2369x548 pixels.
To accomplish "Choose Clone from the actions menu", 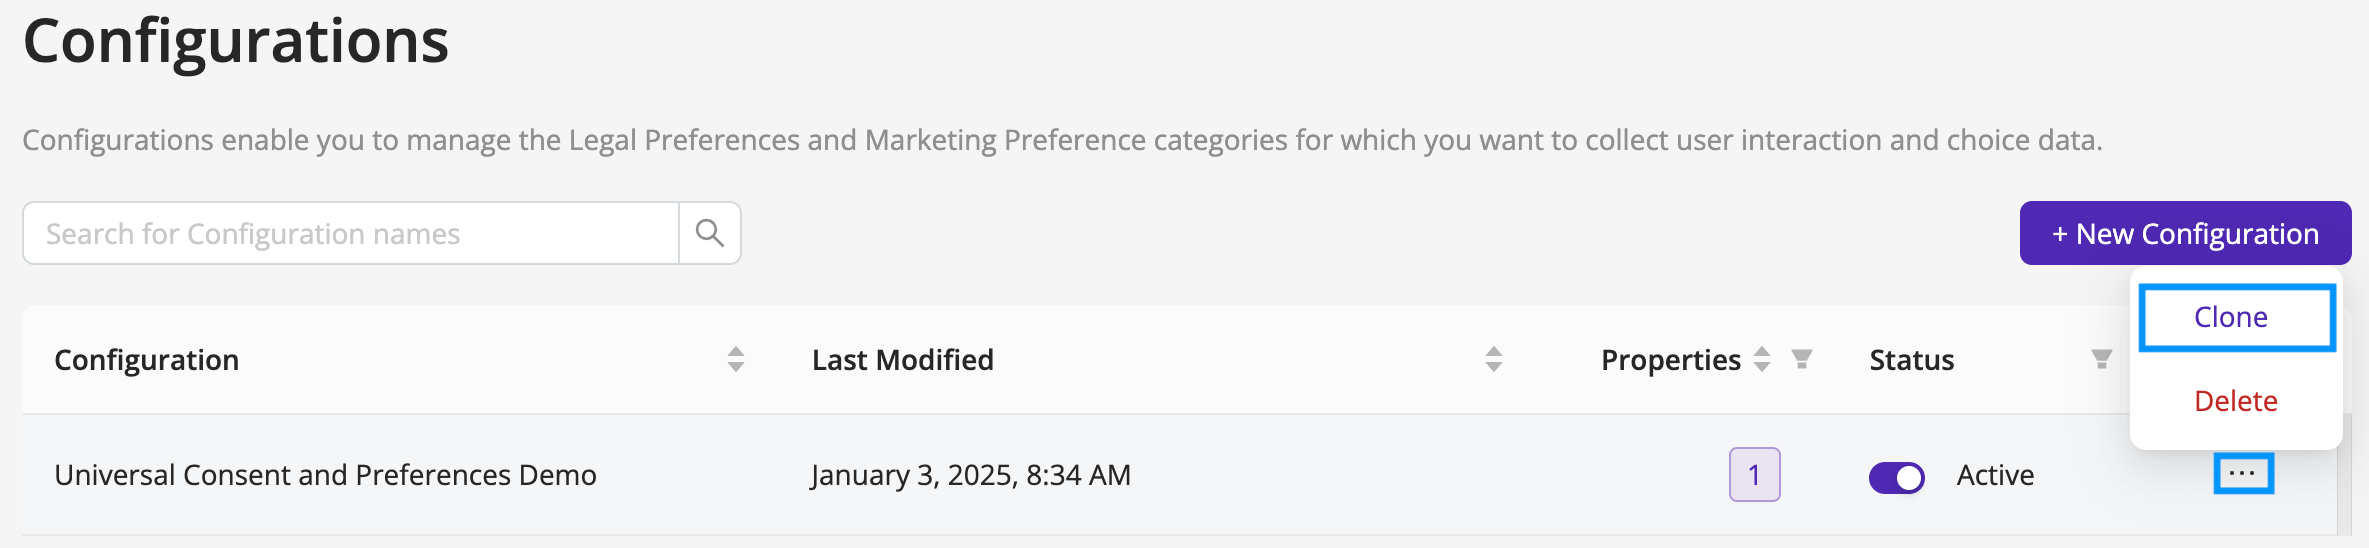I will 2237,318.
